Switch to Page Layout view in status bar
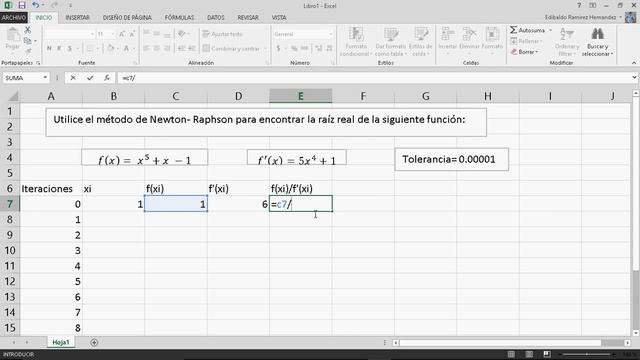 (529, 354)
